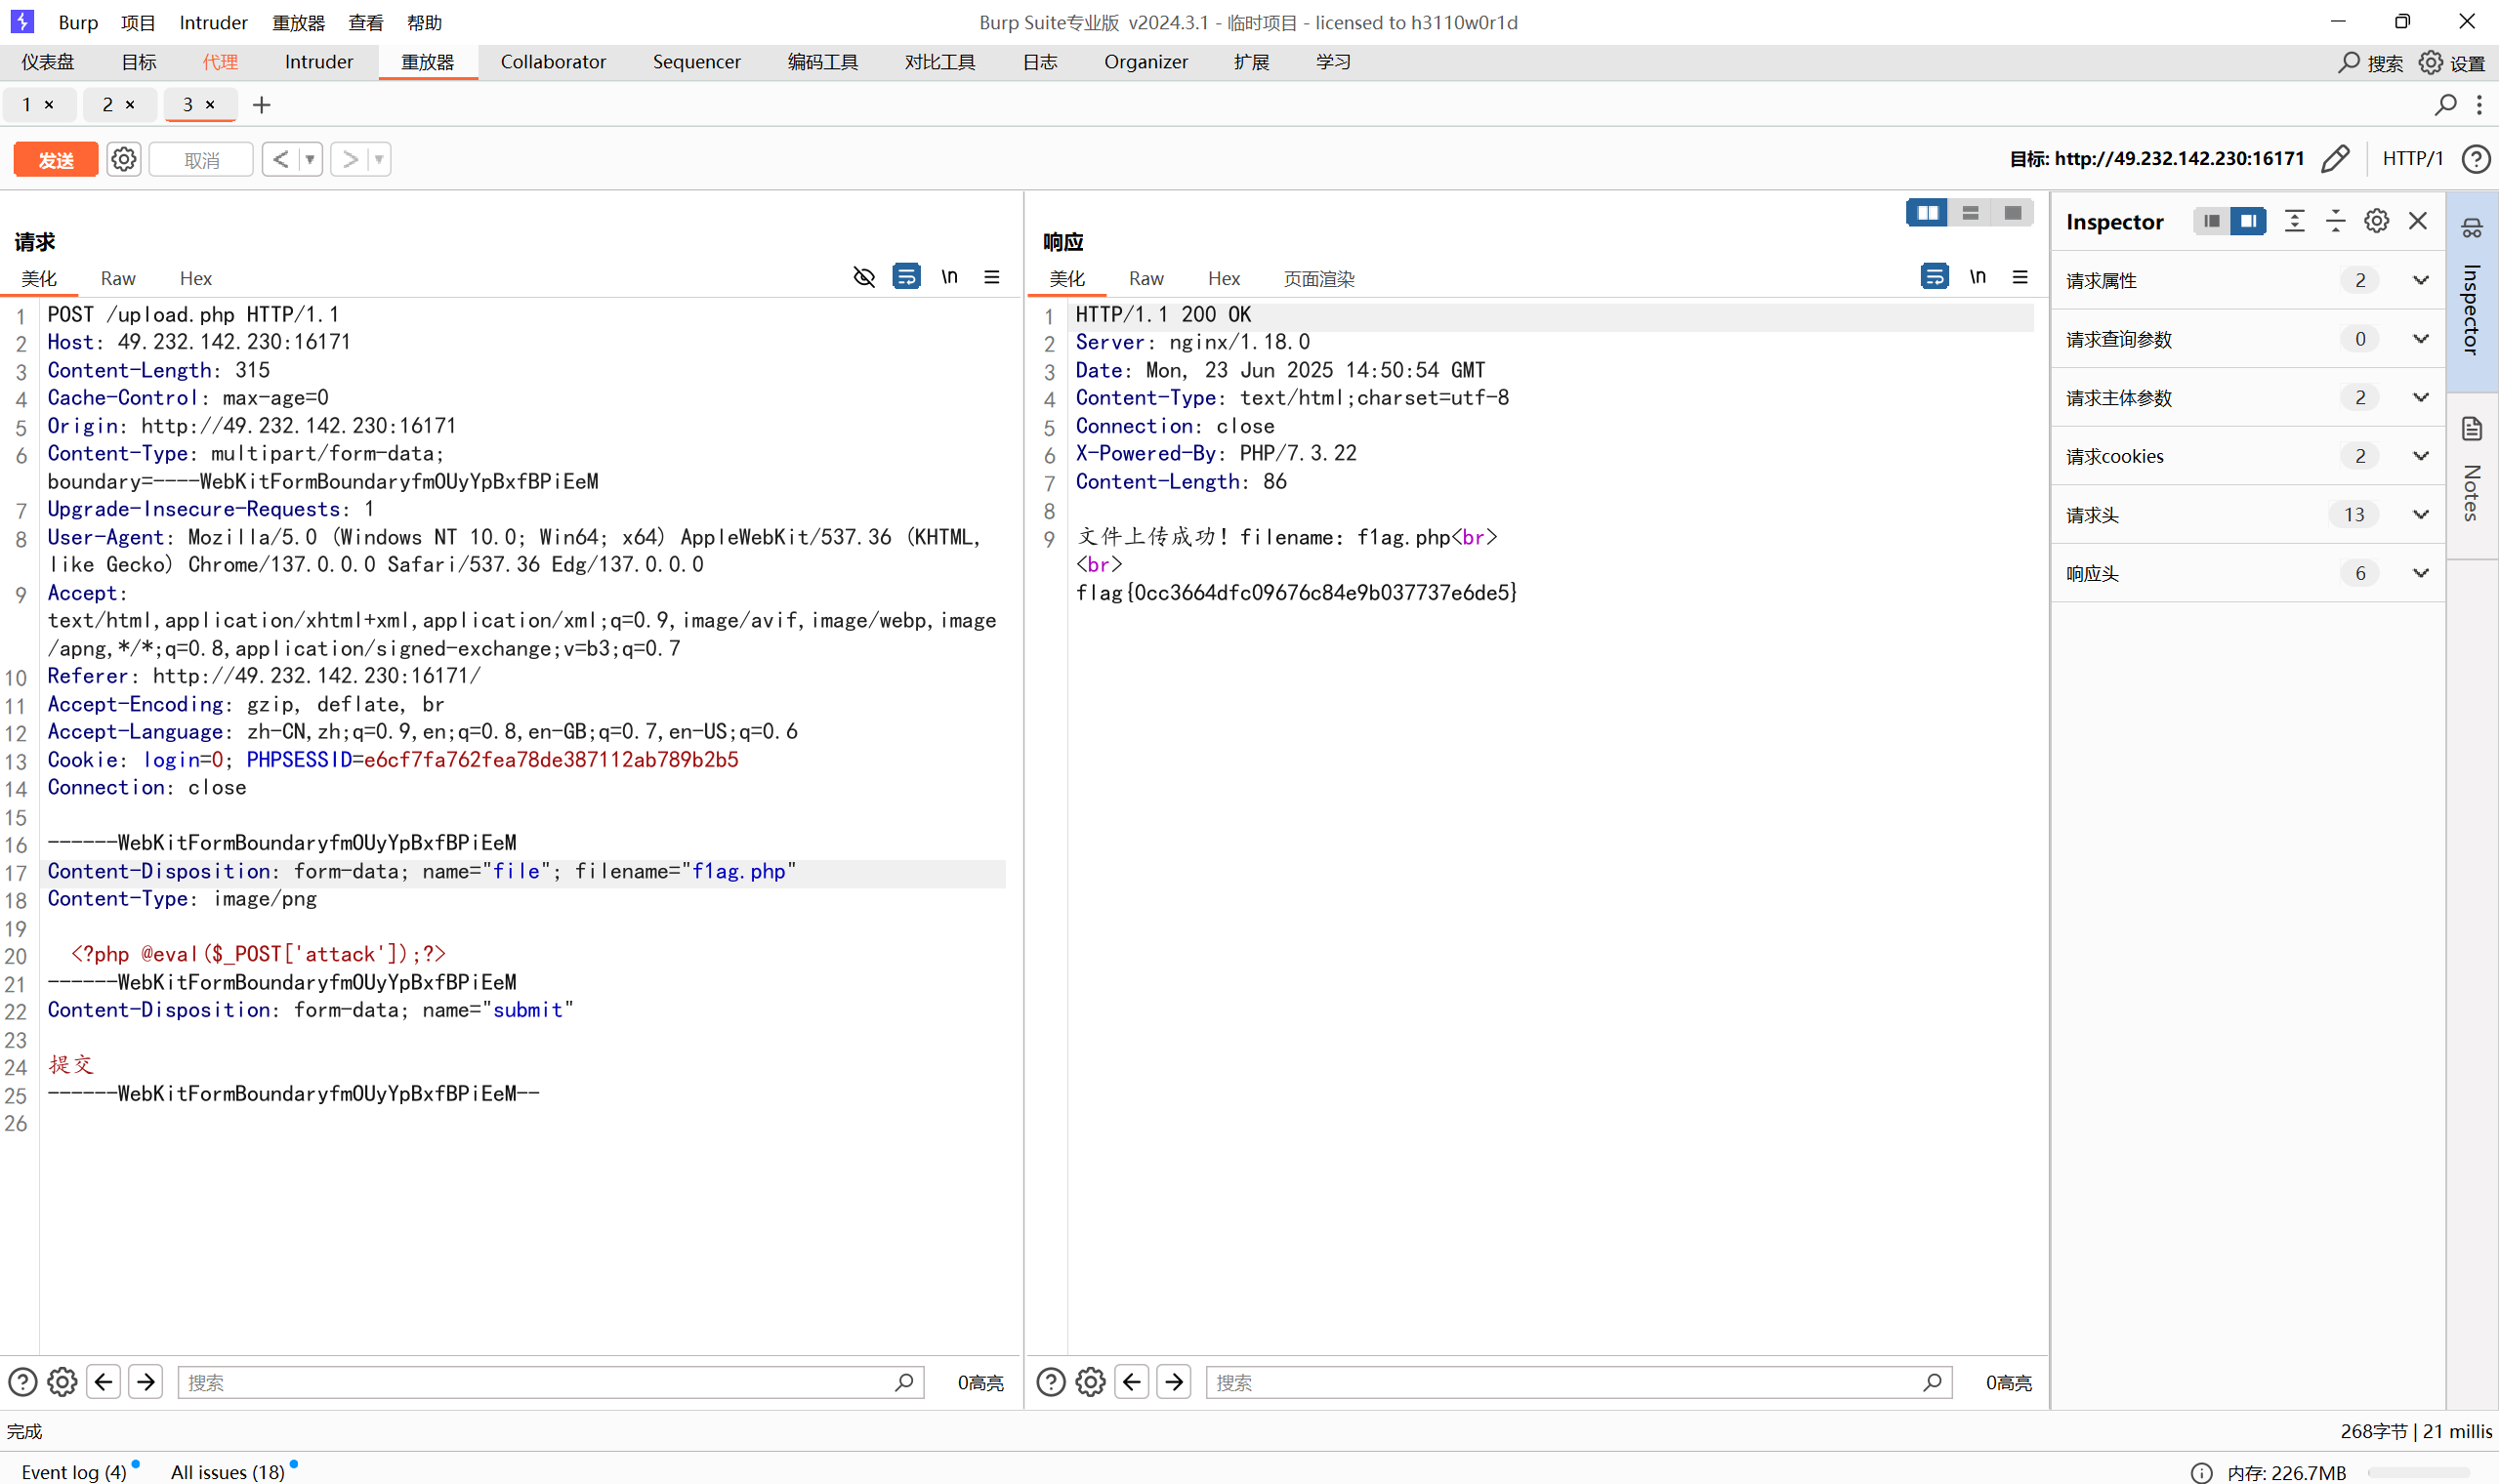
Task: Open request search settings gear
Action: 62,1381
